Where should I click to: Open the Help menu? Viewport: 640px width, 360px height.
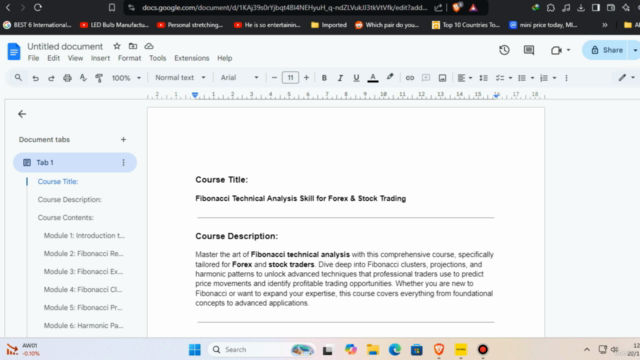click(x=224, y=58)
